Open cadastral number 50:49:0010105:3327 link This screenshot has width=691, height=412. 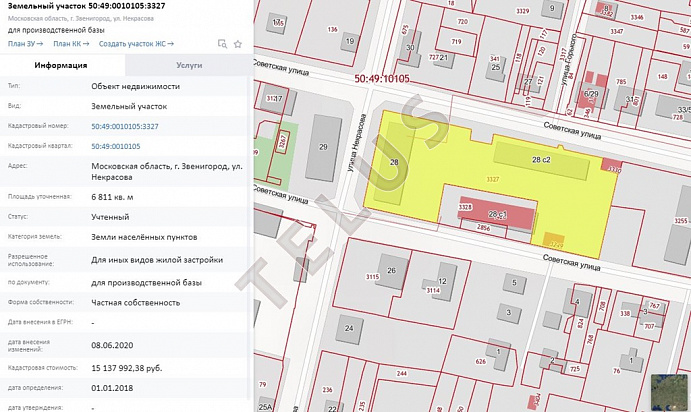125,126
